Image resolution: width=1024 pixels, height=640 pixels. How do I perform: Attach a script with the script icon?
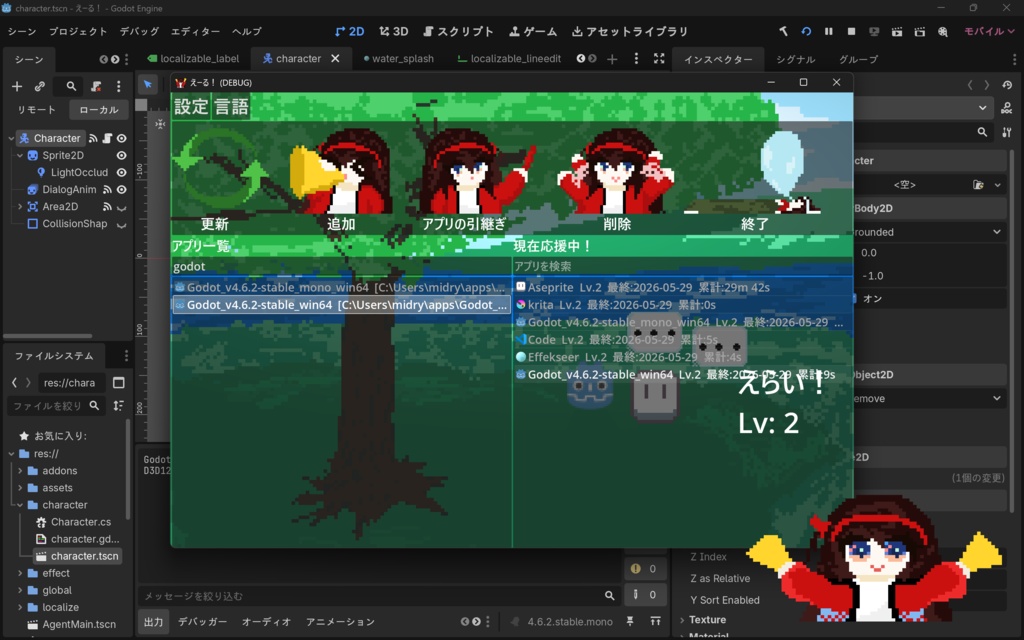point(96,86)
